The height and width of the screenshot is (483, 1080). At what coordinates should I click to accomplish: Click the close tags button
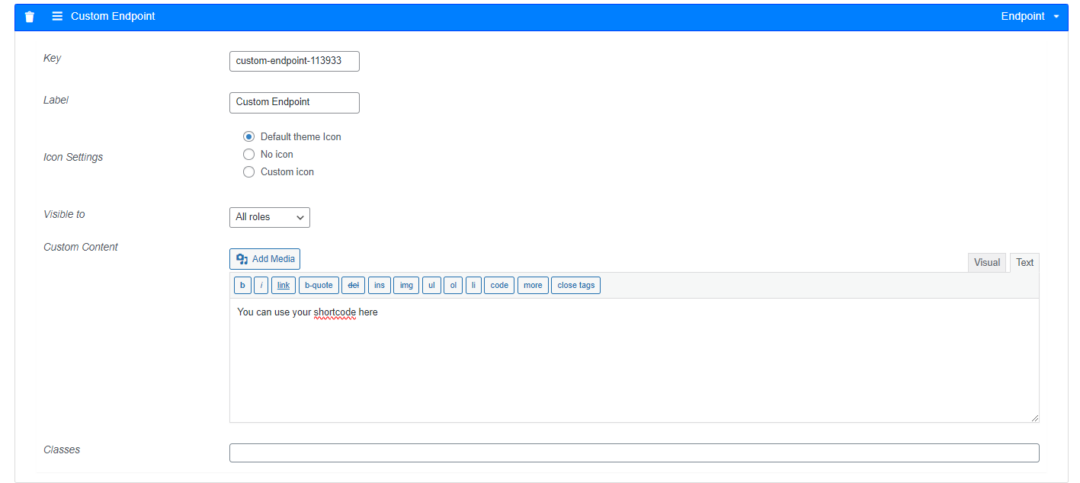click(x=576, y=285)
